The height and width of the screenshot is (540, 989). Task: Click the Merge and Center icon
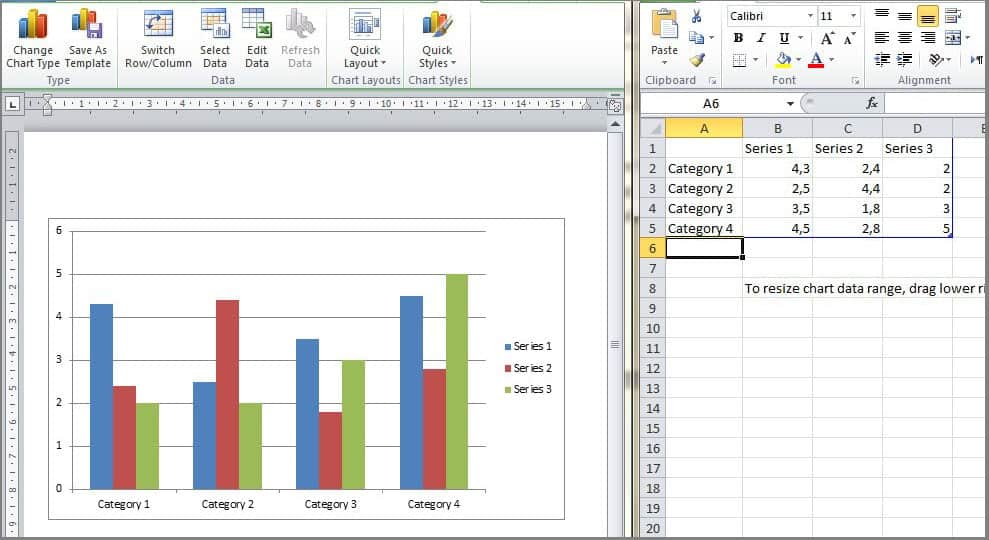pos(952,38)
